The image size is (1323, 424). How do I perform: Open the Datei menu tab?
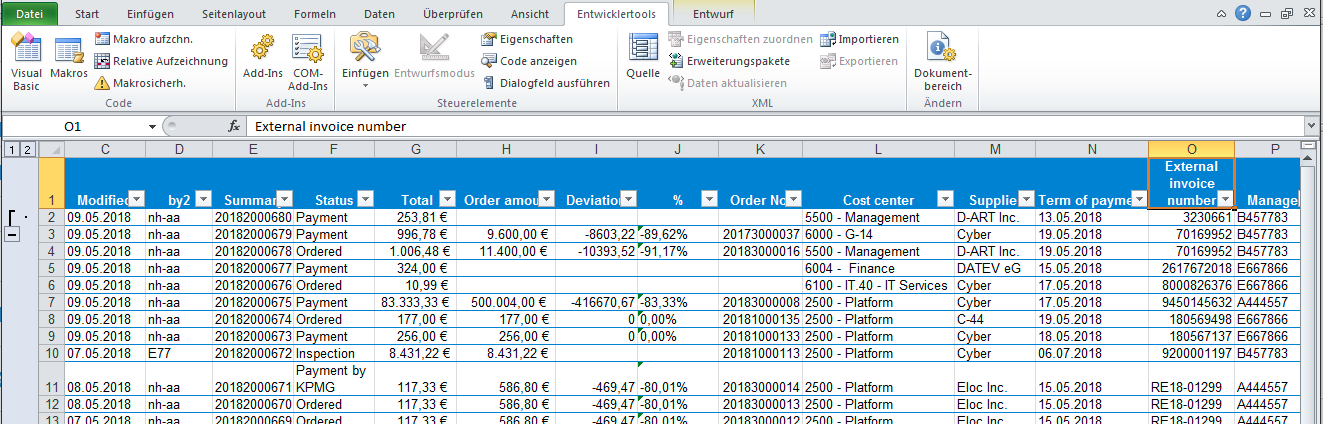(30, 14)
